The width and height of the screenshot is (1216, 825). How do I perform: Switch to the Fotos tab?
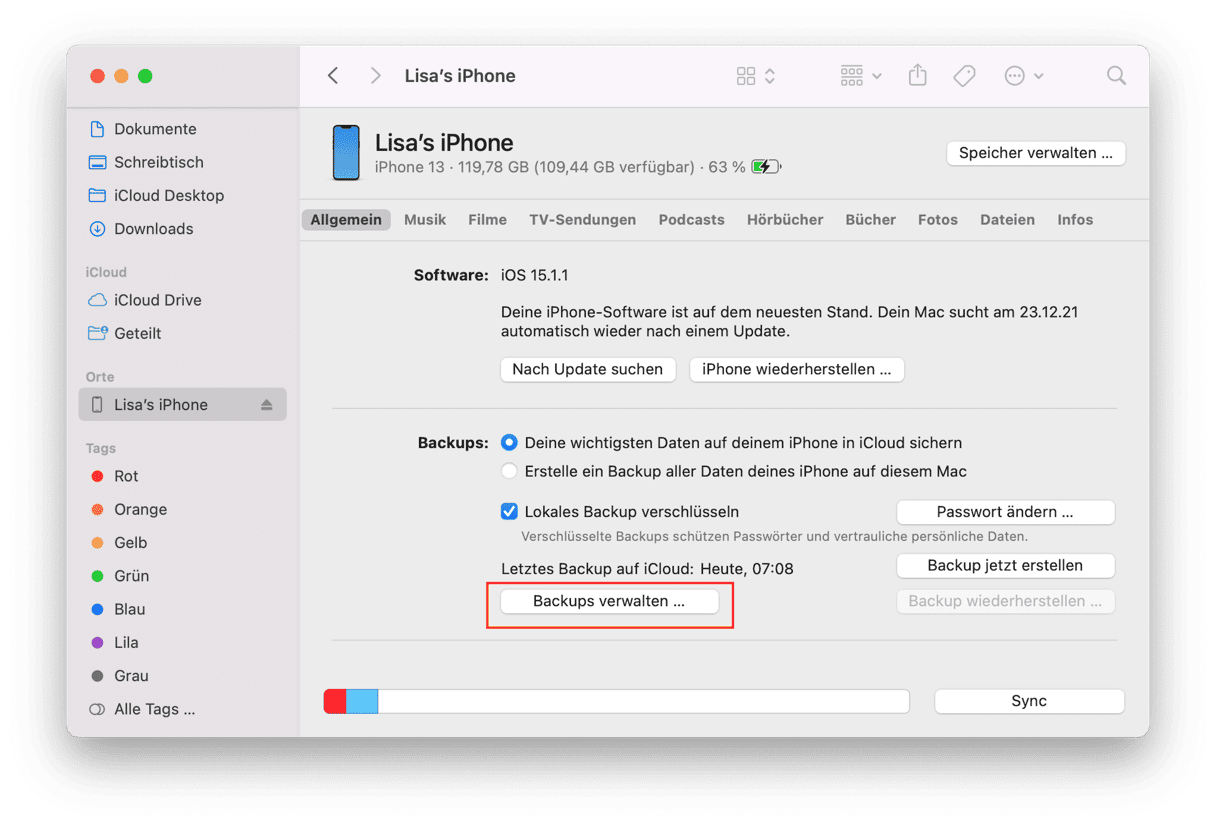(x=938, y=220)
